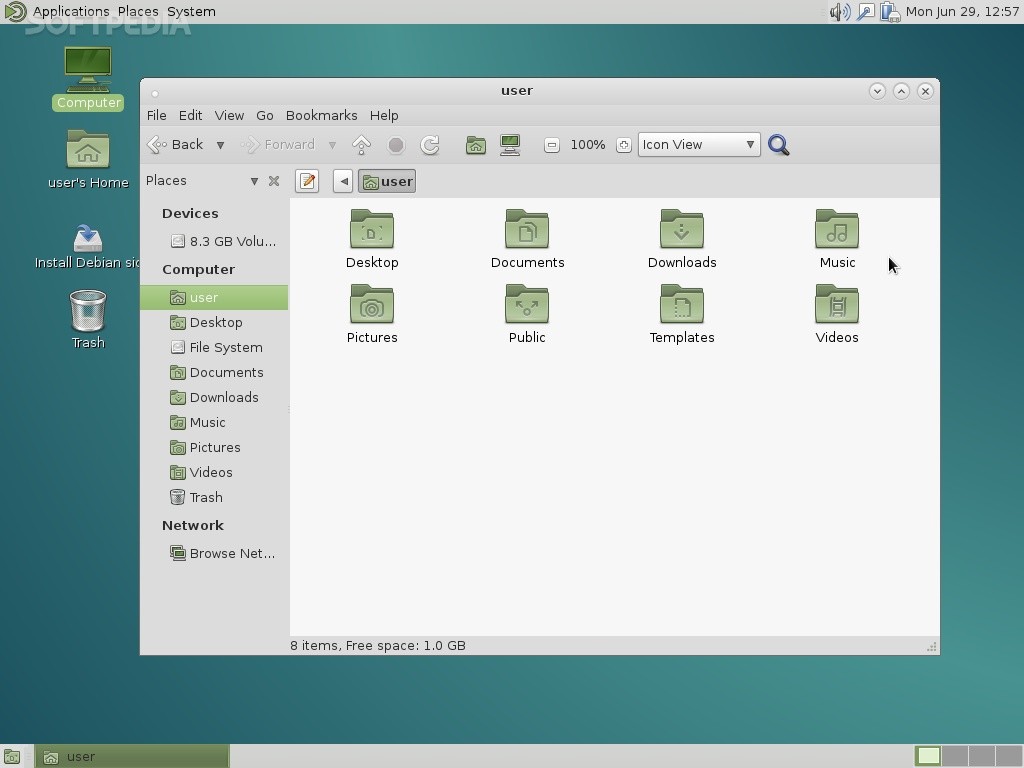
Task: Click the Search magnifier icon
Action: point(779,145)
